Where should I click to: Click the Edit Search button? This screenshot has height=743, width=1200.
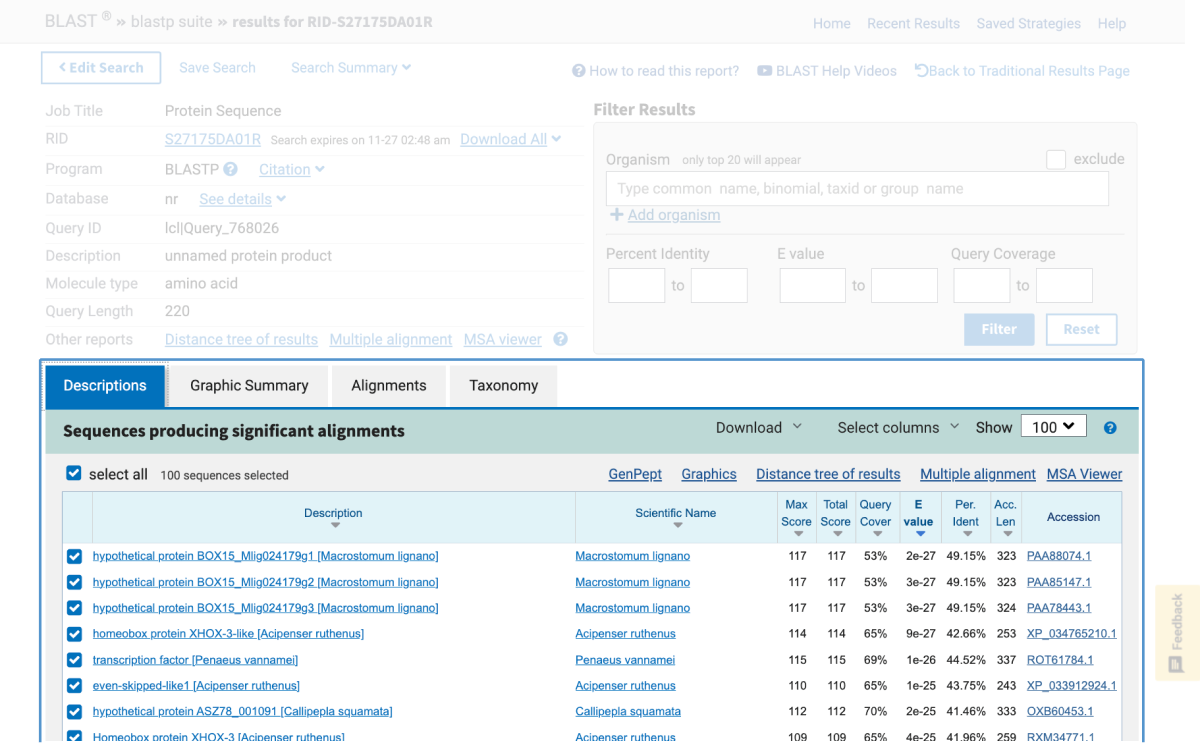[101, 68]
